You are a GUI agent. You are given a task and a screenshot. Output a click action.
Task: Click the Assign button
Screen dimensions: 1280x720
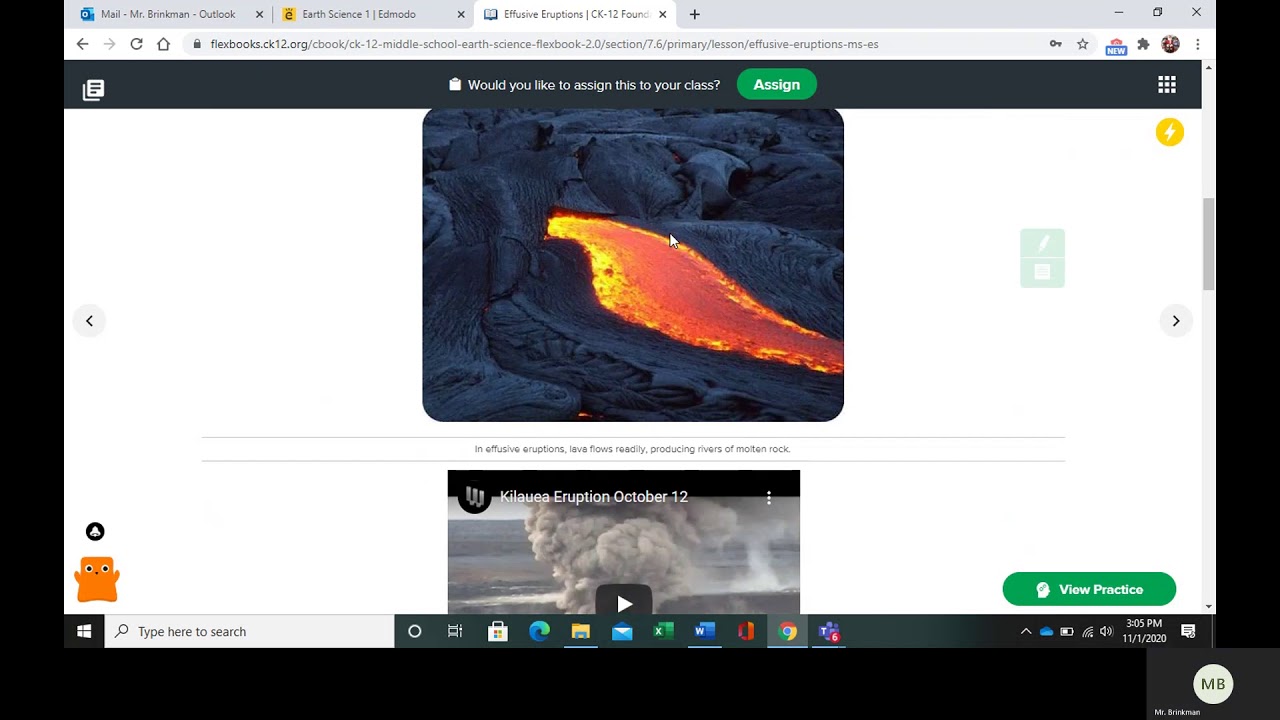click(x=777, y=85)
